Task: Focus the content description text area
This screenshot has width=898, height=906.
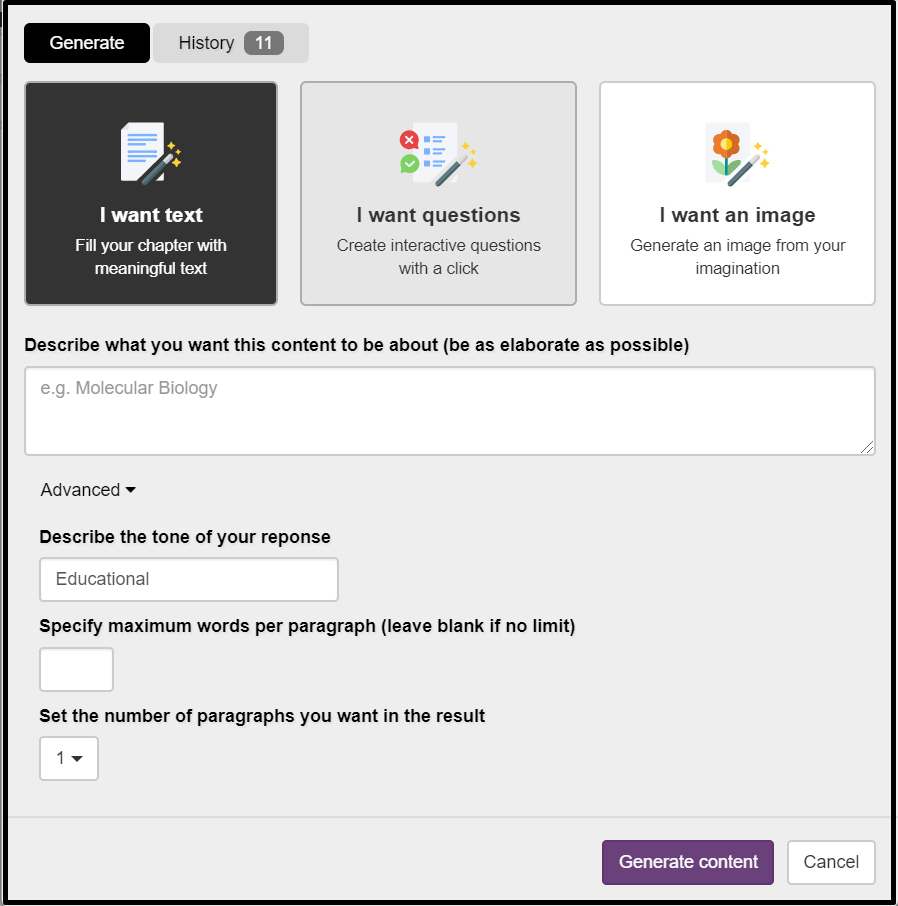Action: click(x=449, y=410)
